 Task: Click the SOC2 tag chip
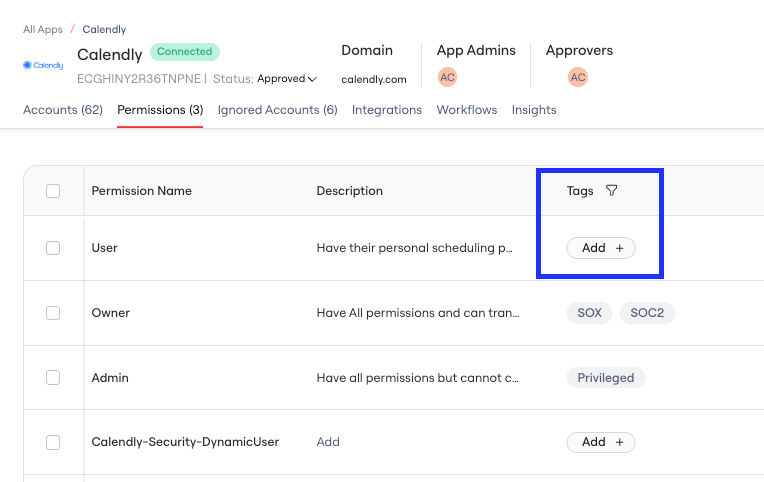pyautogui.click(x=647, y=313)
